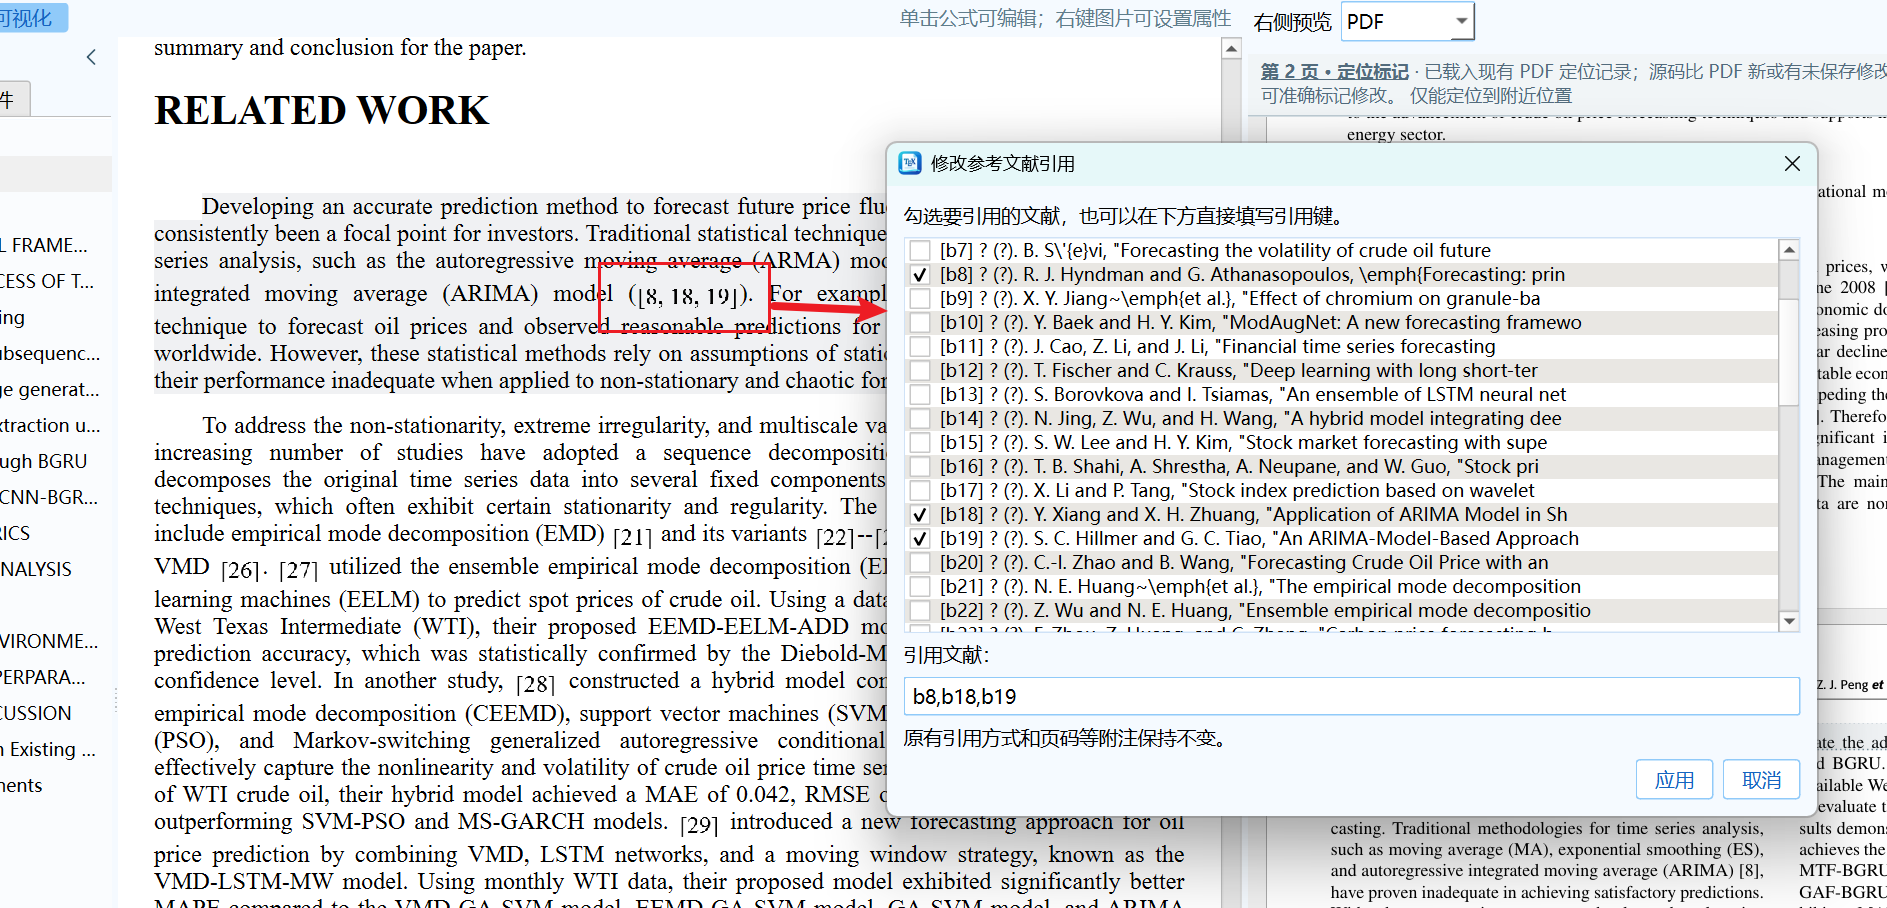The width and height of the screenshot is (1887, 908).
Task: Click scroll-down arrow of reference list
Action: click(x=1789, y=621)
